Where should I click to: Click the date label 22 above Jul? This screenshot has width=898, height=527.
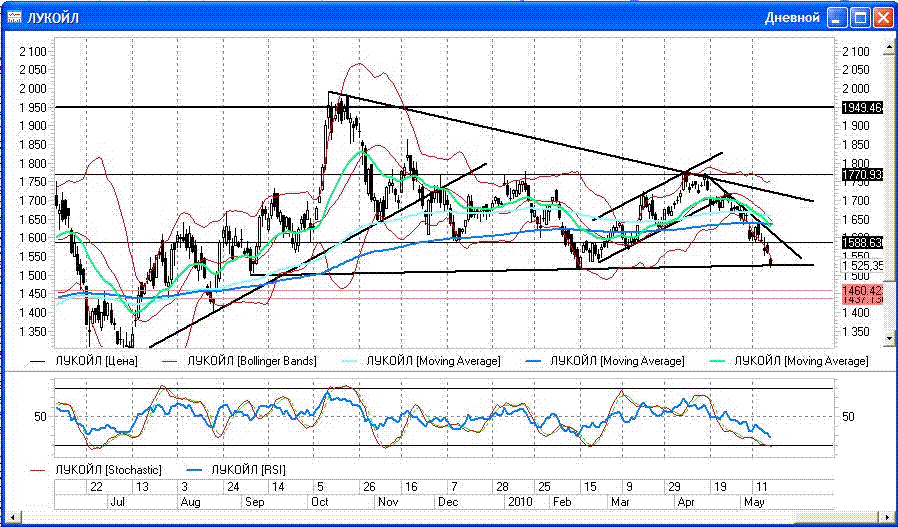(x=97, y=487)
